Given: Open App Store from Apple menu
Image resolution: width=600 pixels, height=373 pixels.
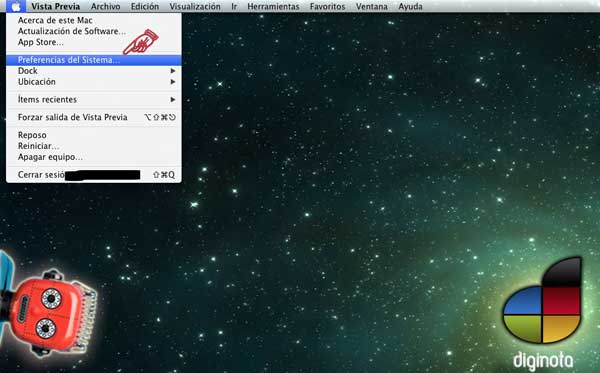Looking at the screenshot, I should (x=94, y=42).
